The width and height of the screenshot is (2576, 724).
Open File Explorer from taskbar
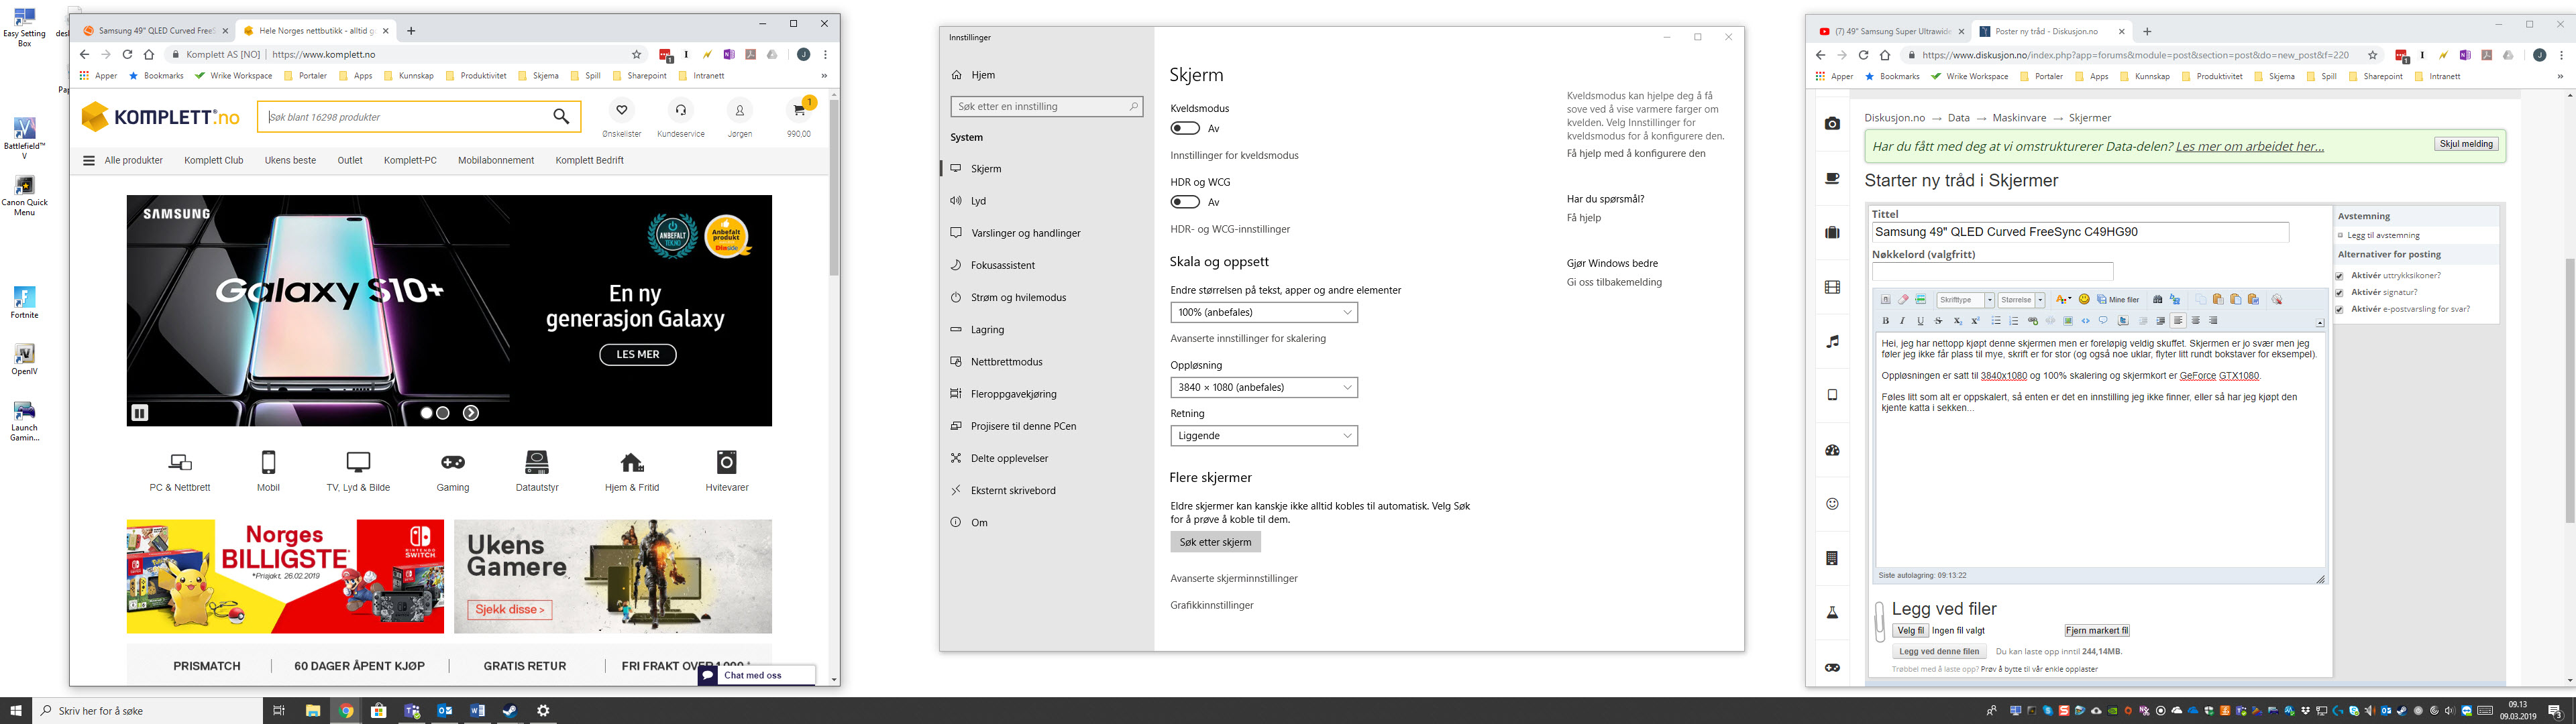pos(312,711)
